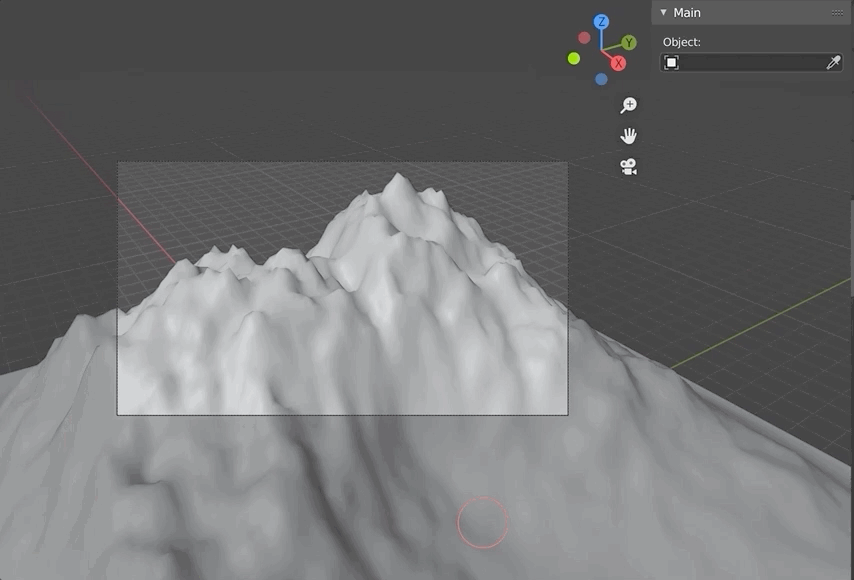
Task: Collapse the Main panel with its disclosure triangle
Action: [662, 13]
